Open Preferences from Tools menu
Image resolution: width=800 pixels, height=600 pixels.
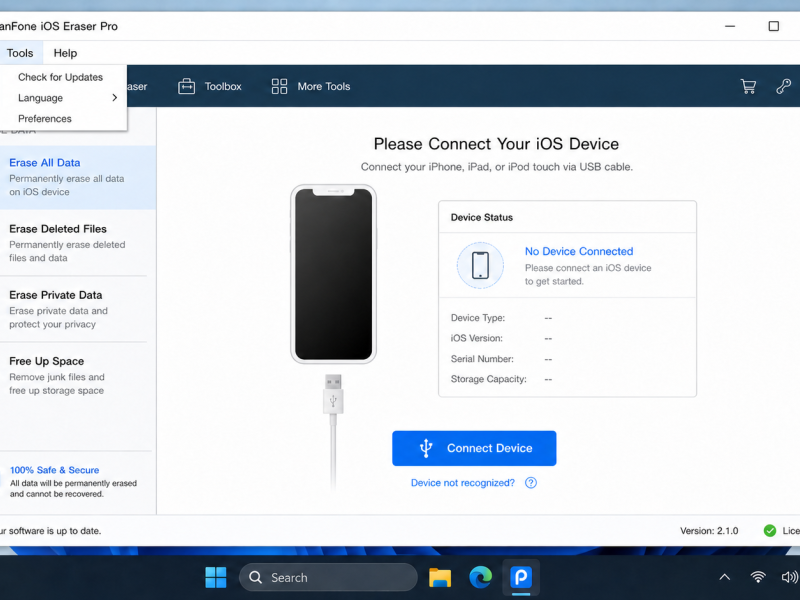[x=45, y=118]
